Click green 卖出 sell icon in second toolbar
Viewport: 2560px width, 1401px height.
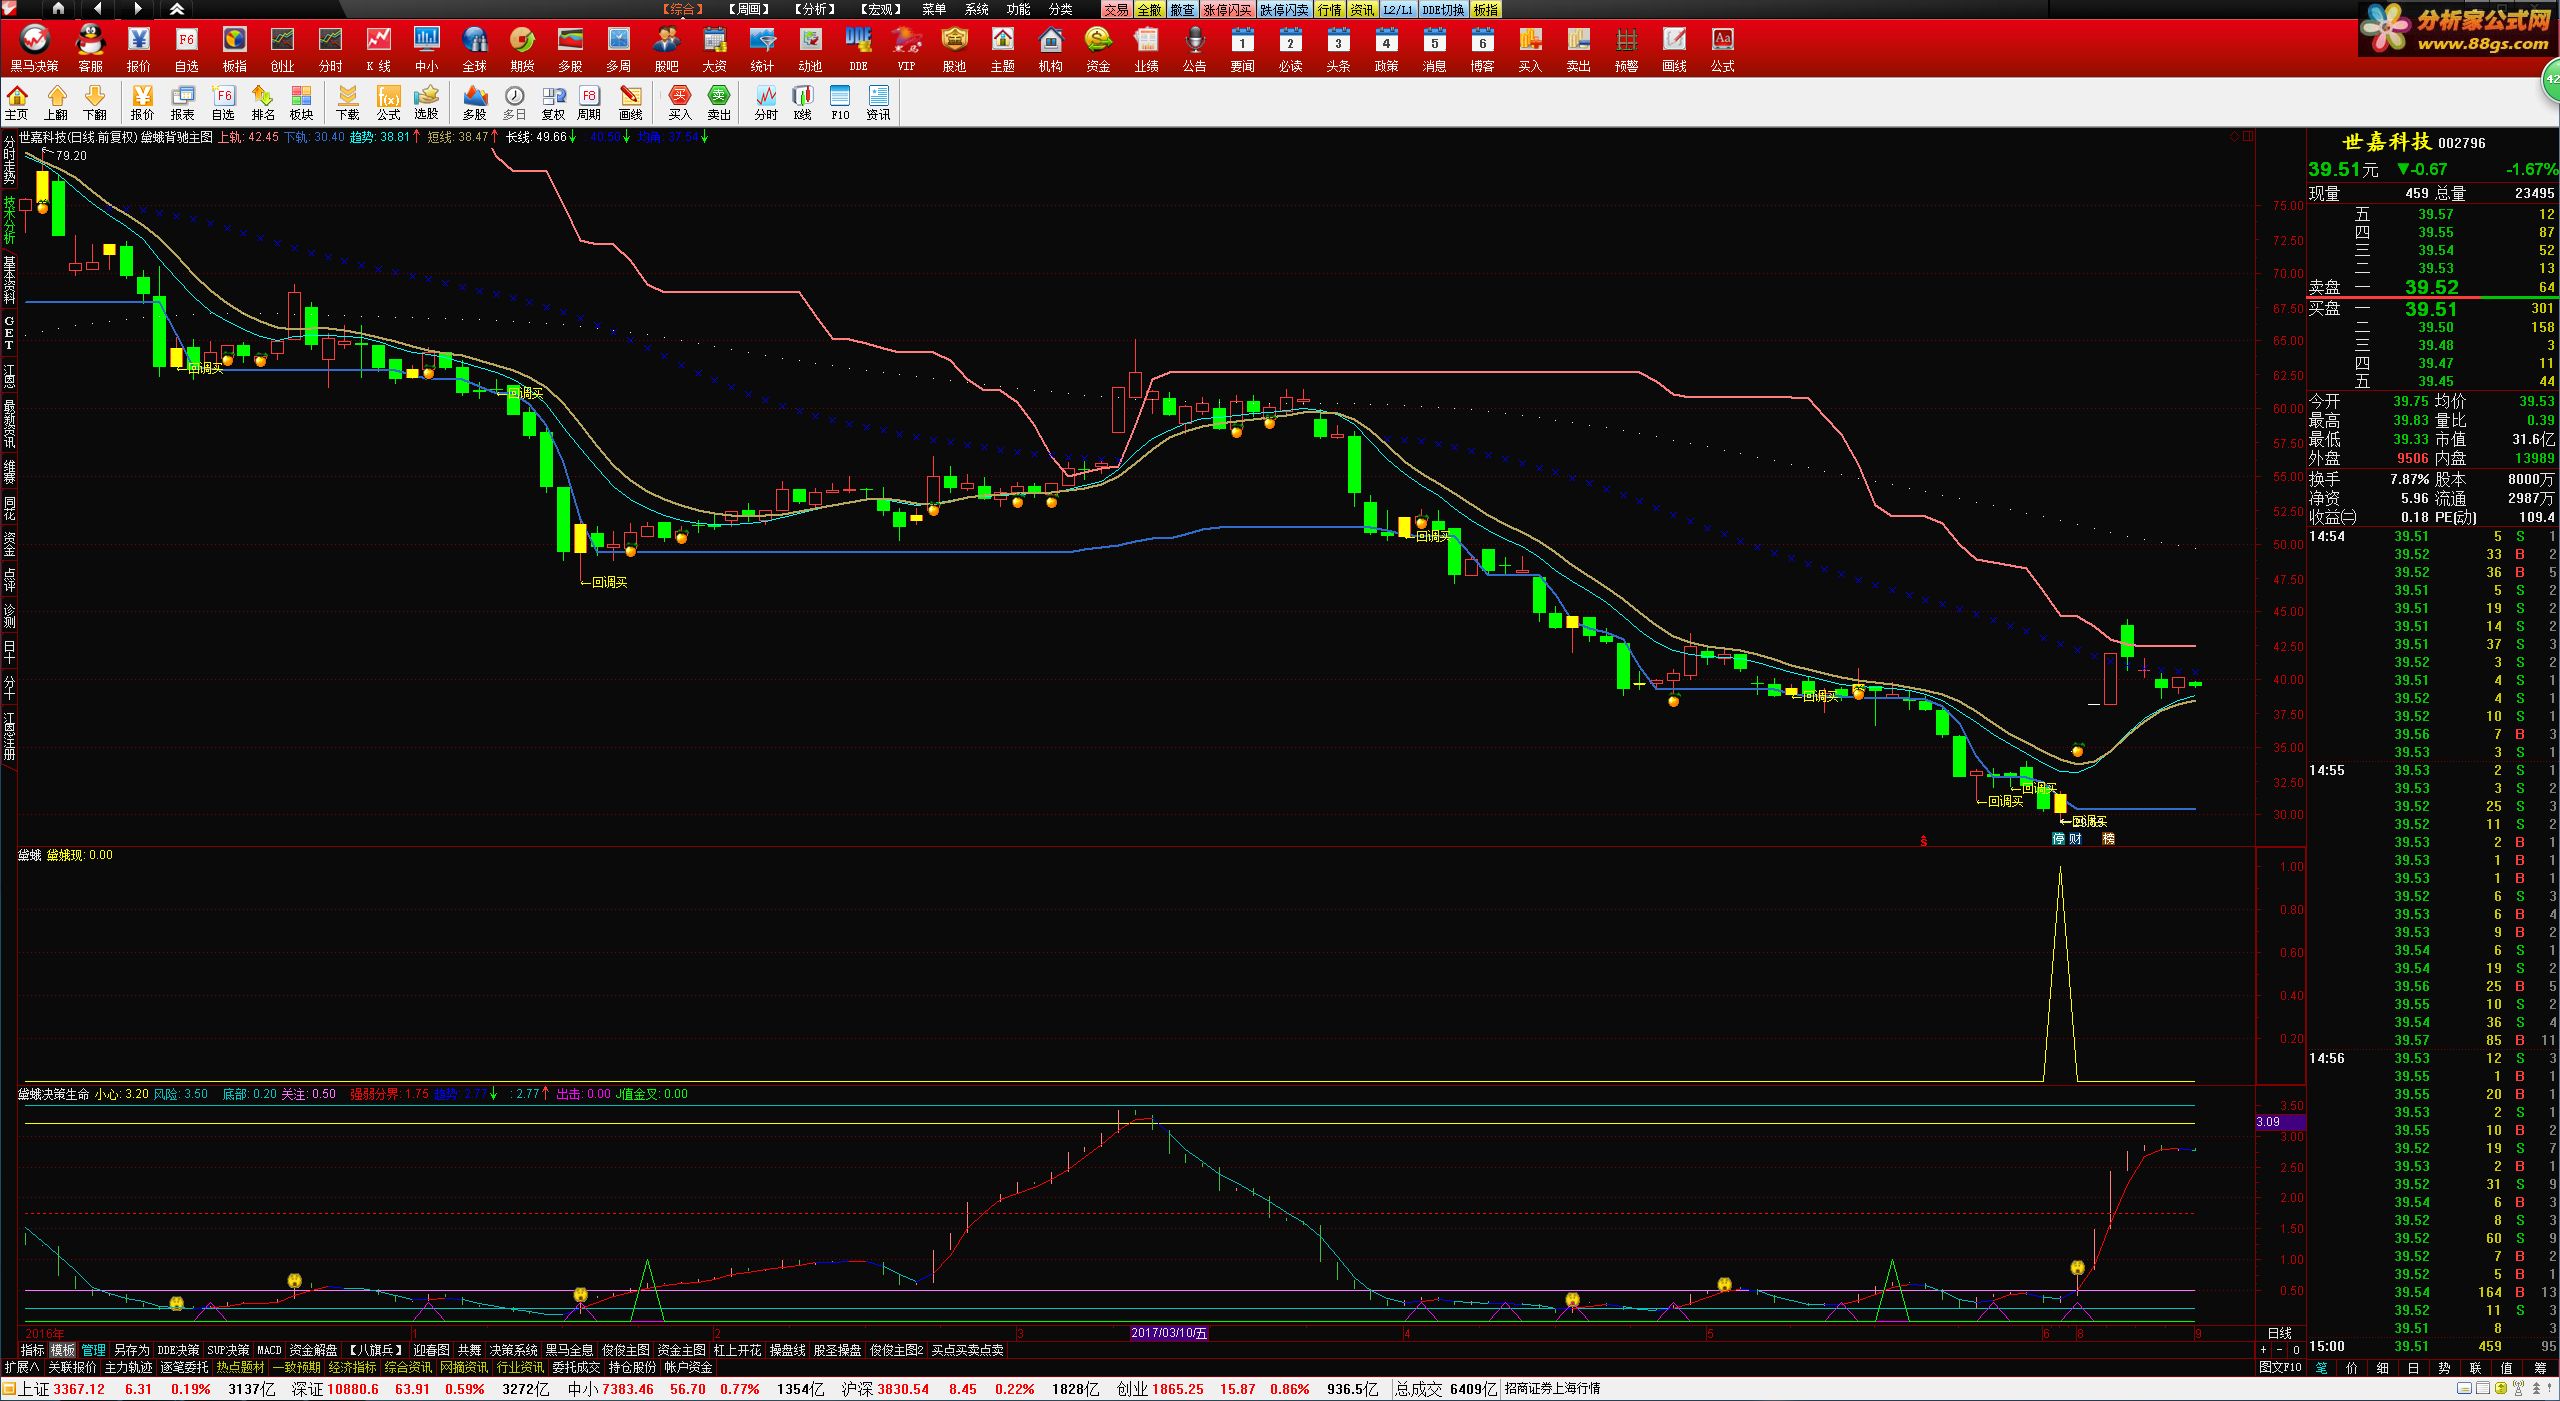[x=719, y=102]
